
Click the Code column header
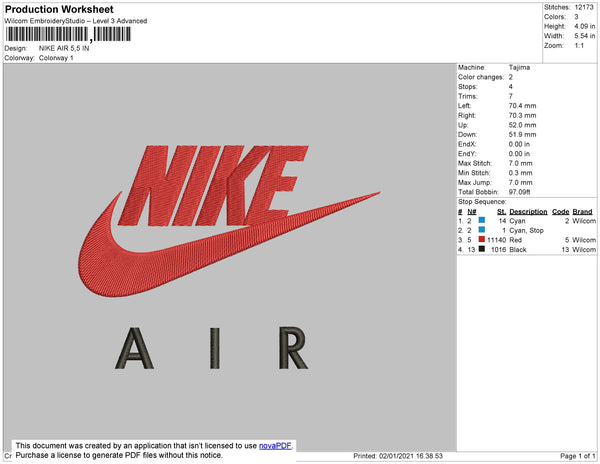pyautogui.click(x=560, y=212)
